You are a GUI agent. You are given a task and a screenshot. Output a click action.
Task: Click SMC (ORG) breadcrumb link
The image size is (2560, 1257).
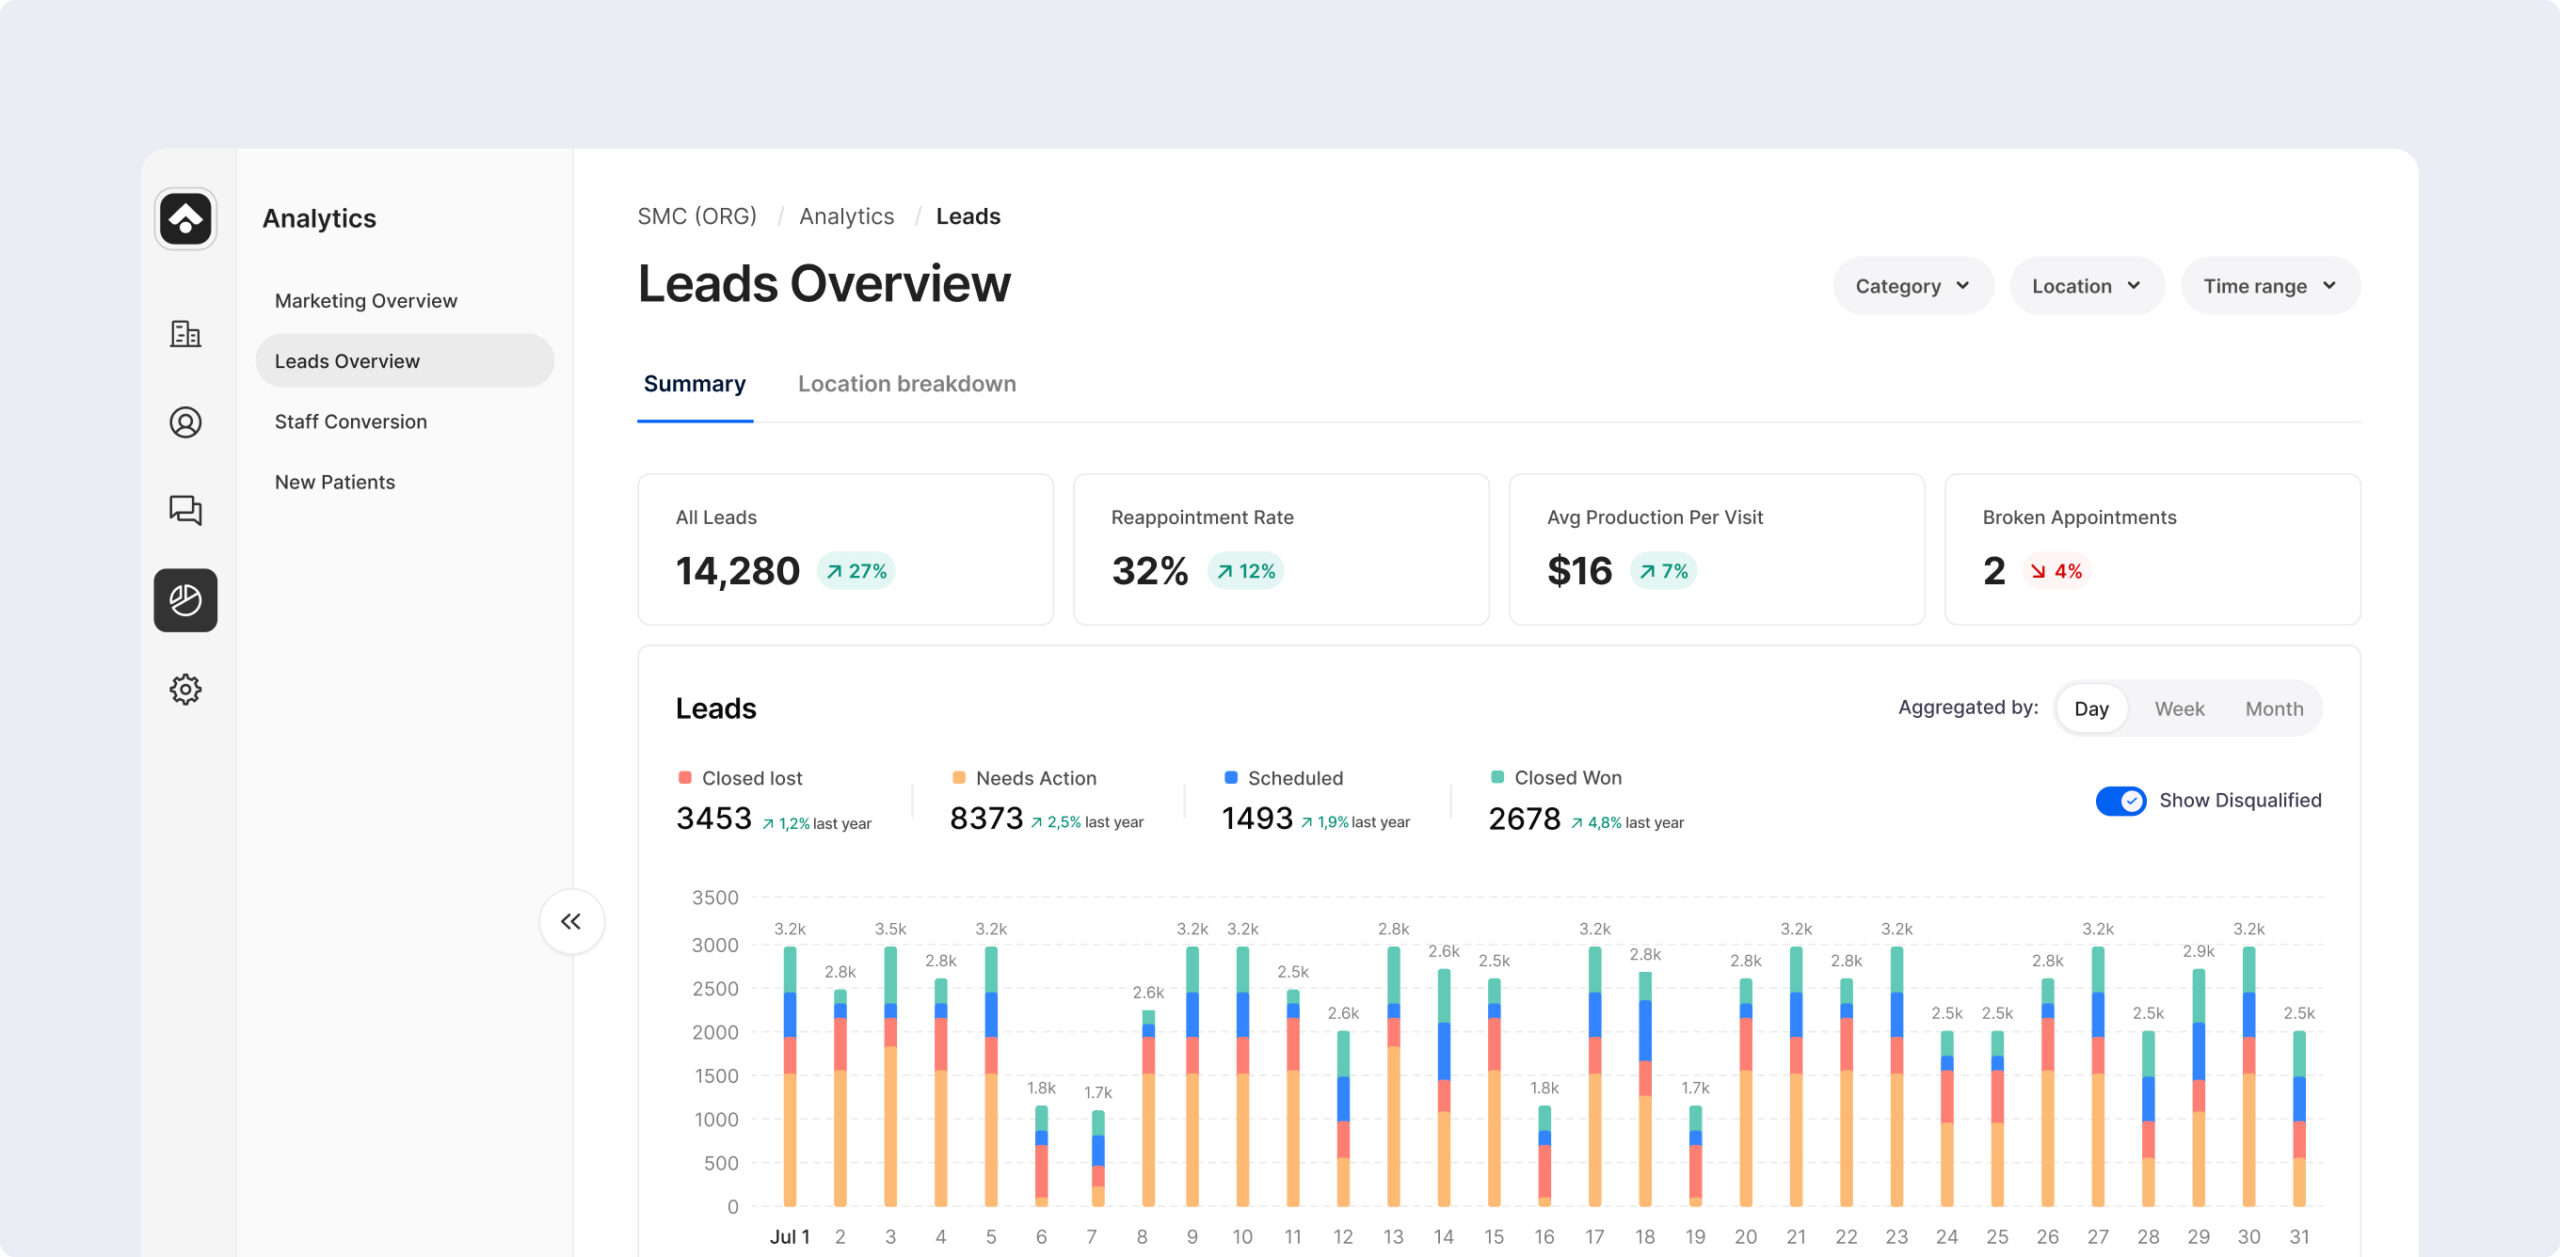697,216
